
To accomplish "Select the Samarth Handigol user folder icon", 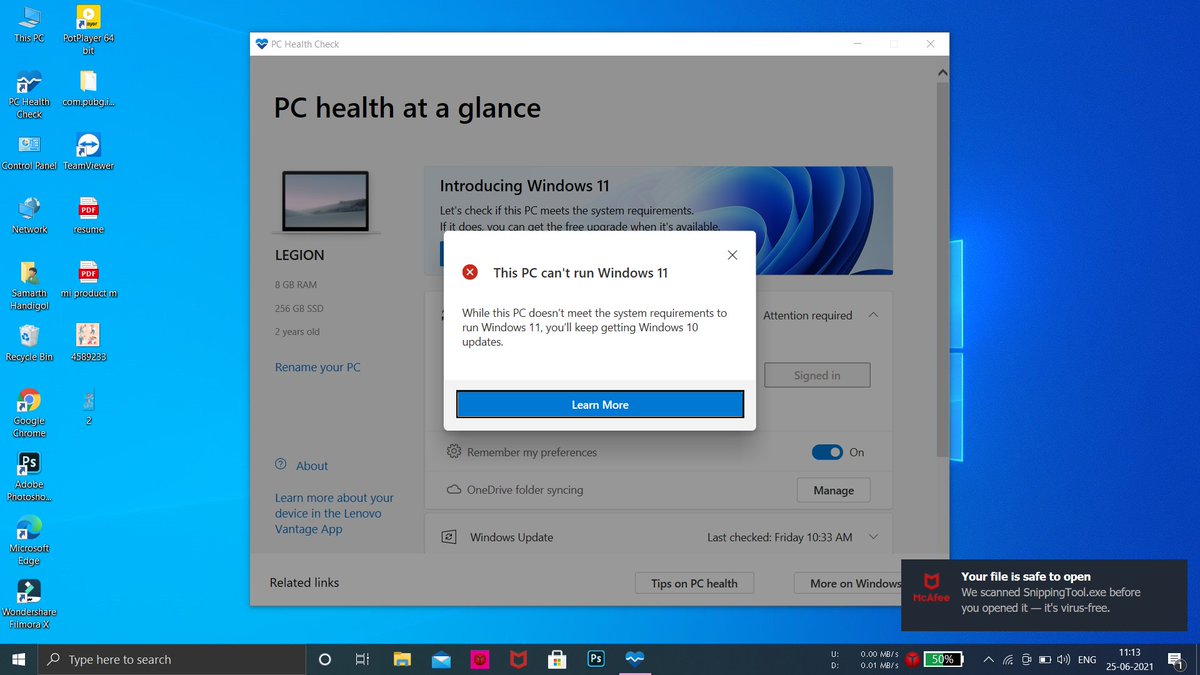I will (x=29, y=286).
